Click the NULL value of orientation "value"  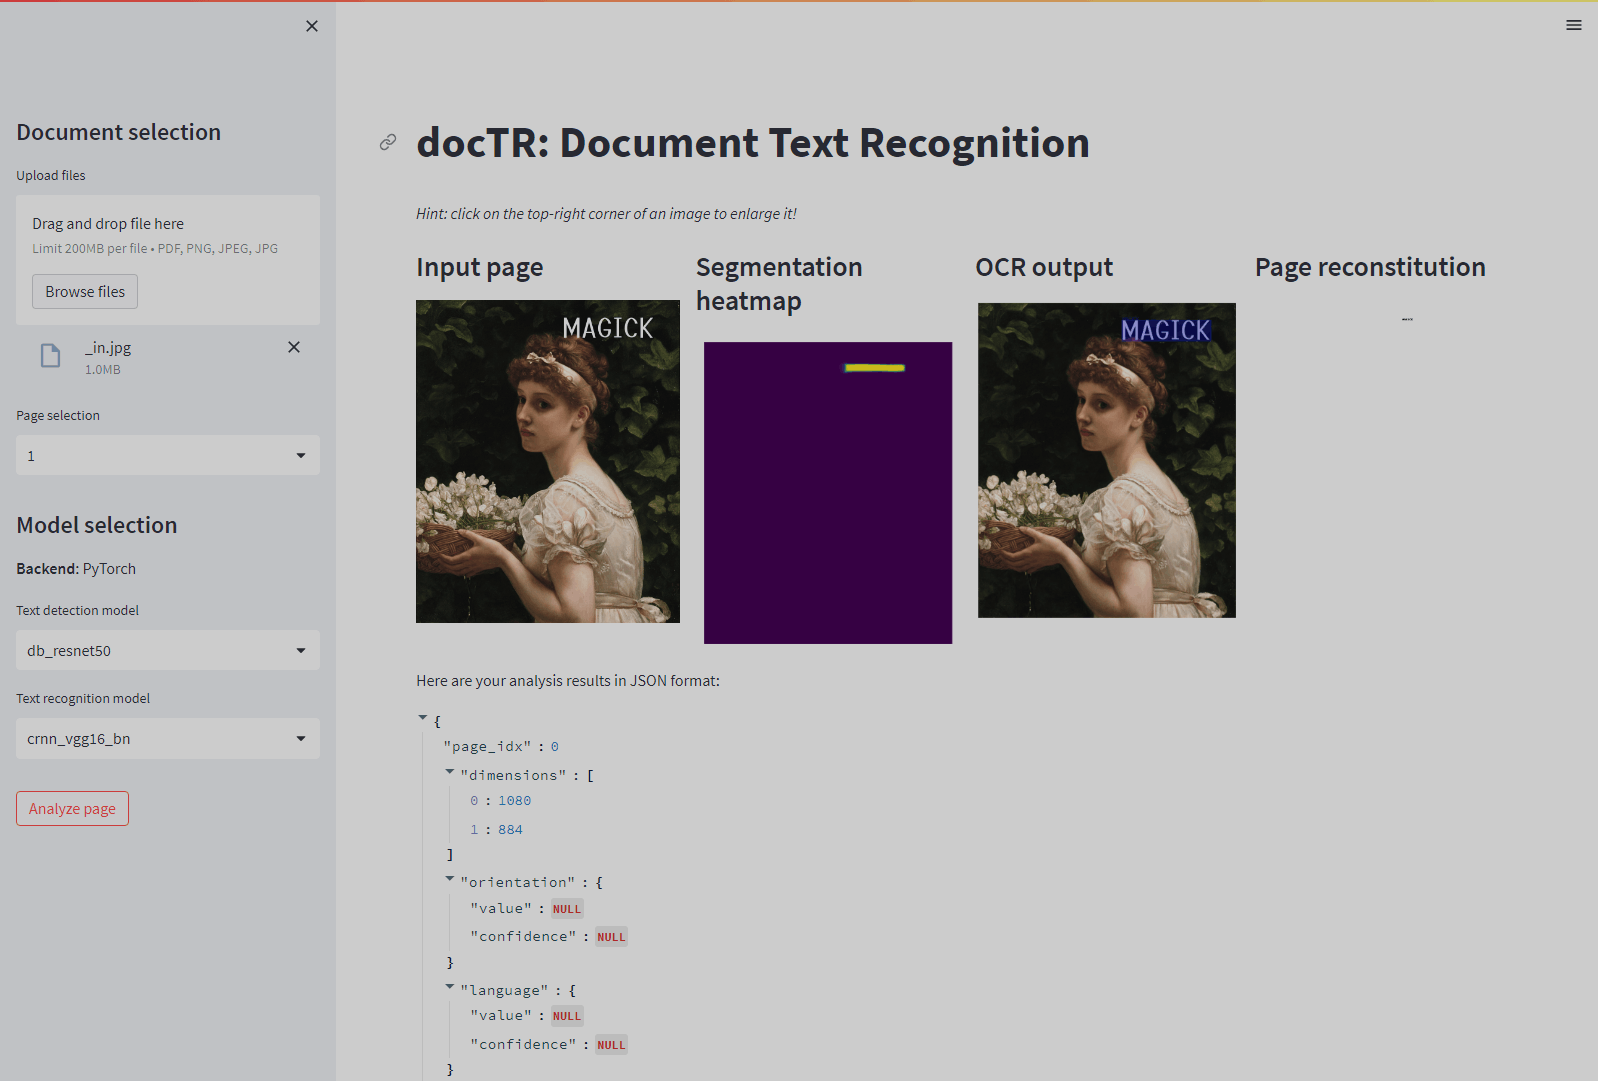point(567,909)
